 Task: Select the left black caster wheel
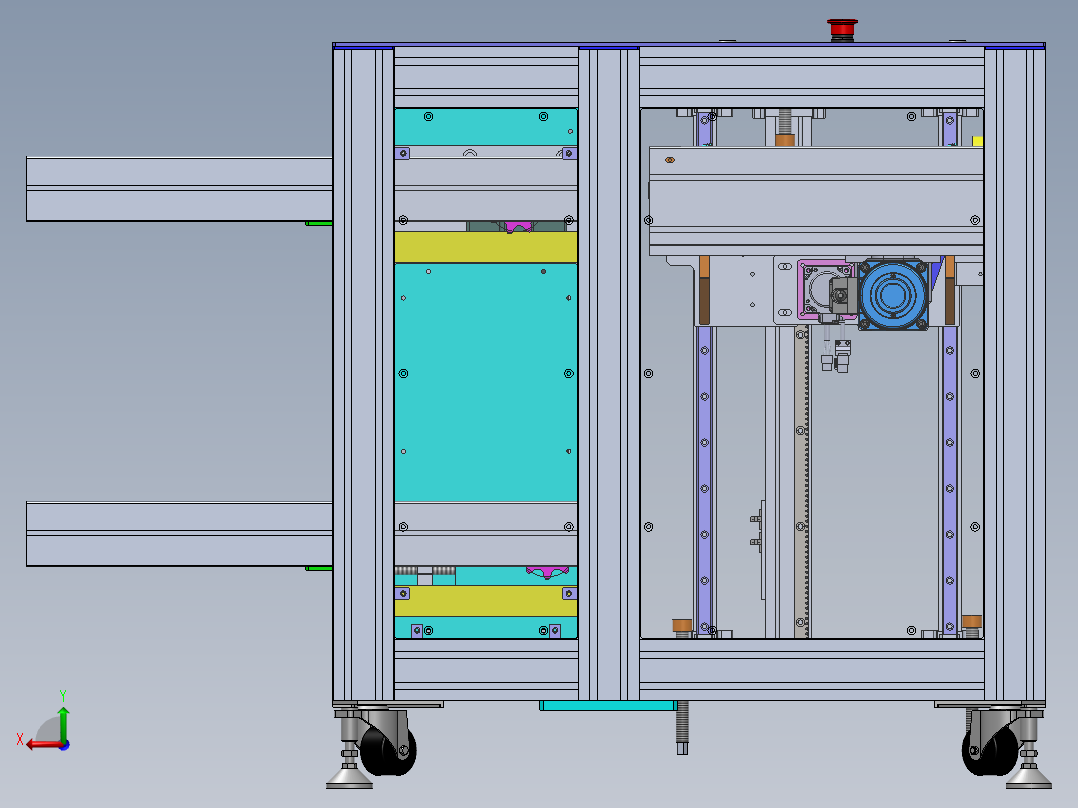point(387,750)
